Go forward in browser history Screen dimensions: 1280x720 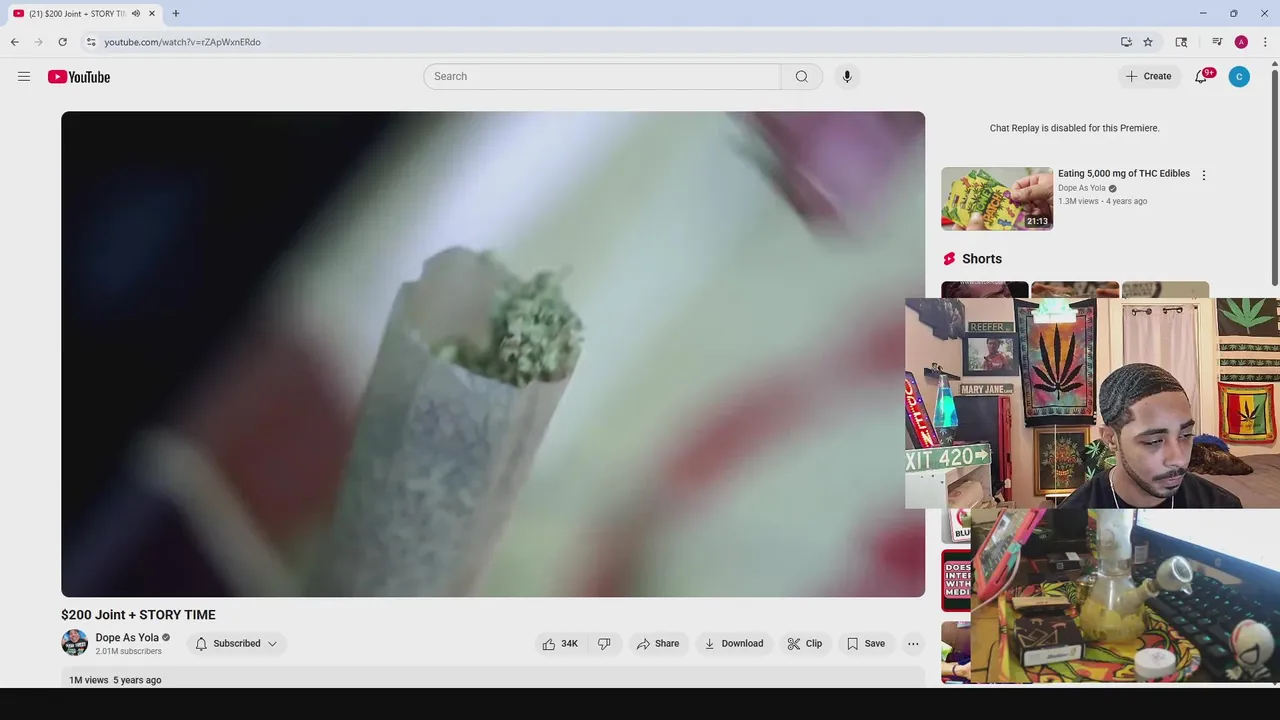pyautogui.click(x=38, y=42)
